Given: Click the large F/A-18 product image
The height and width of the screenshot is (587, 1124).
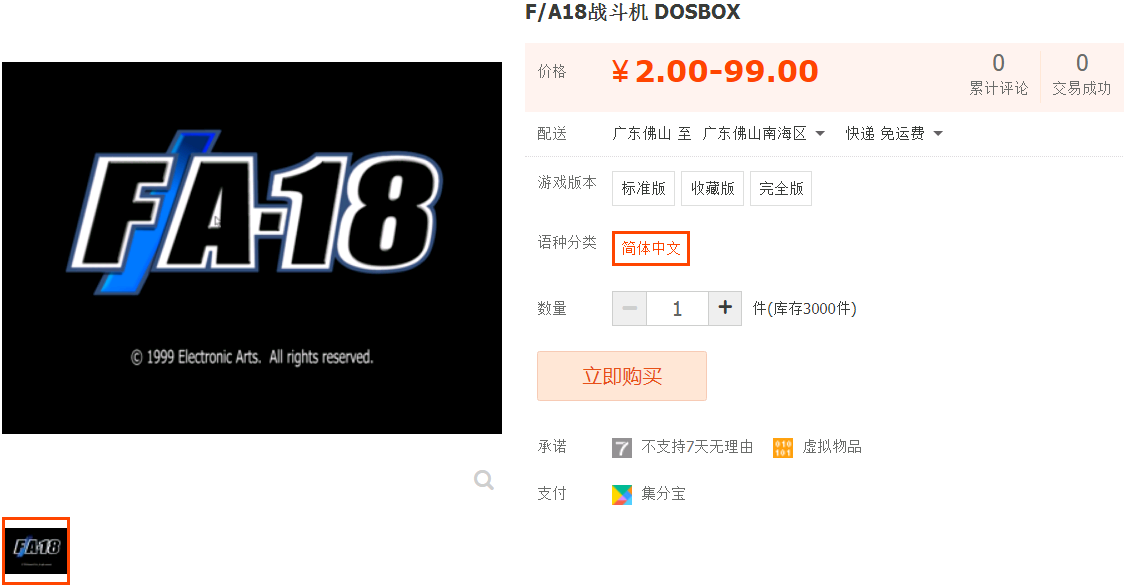Looking at the screenshot, I should click(x=252, y=247).
